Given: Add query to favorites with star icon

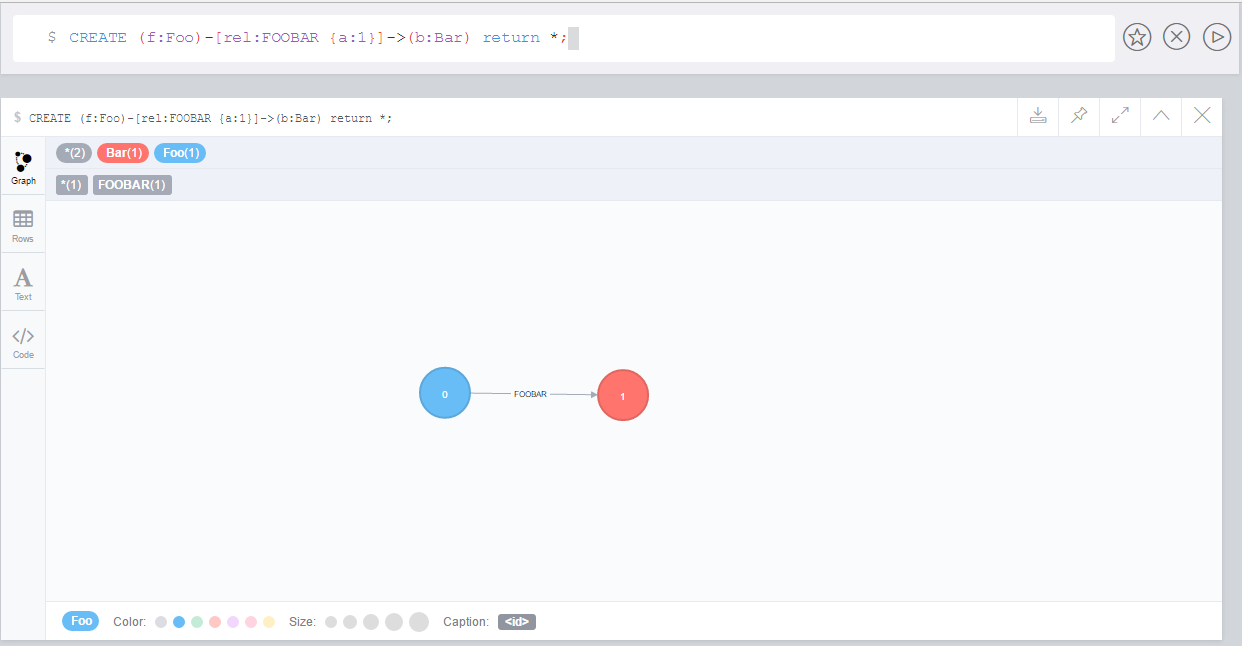Looking at the screenshot, I should (x=1137, y=38).
